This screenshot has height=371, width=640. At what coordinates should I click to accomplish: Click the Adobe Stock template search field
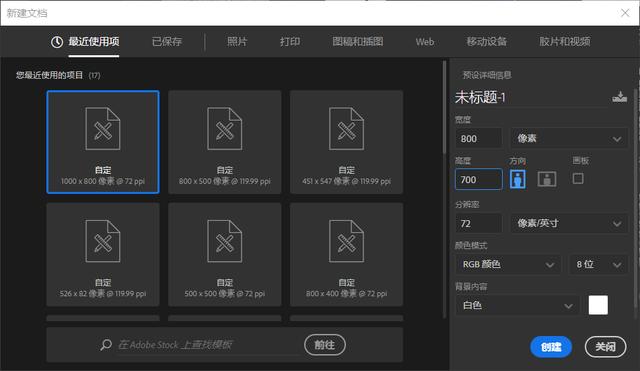(208, 345)
